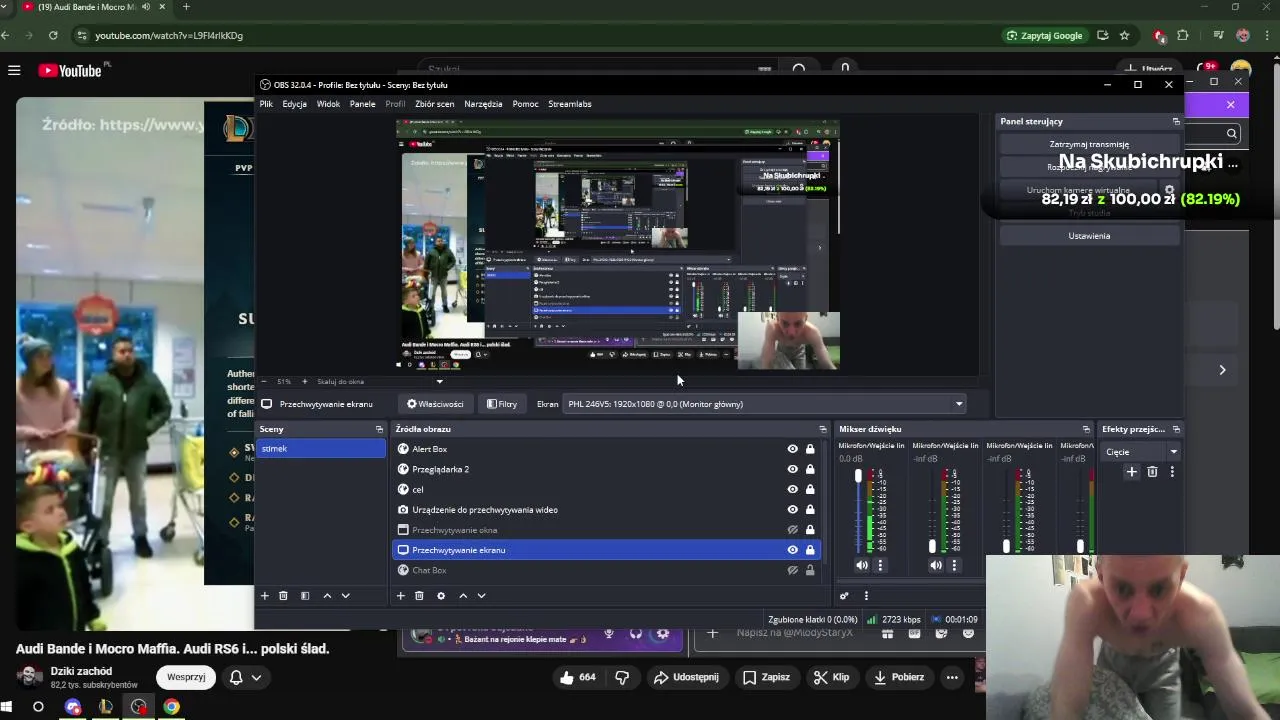Move selected source down arrow
Viewport: 1280px width, 720px height.
click(481, 596)
